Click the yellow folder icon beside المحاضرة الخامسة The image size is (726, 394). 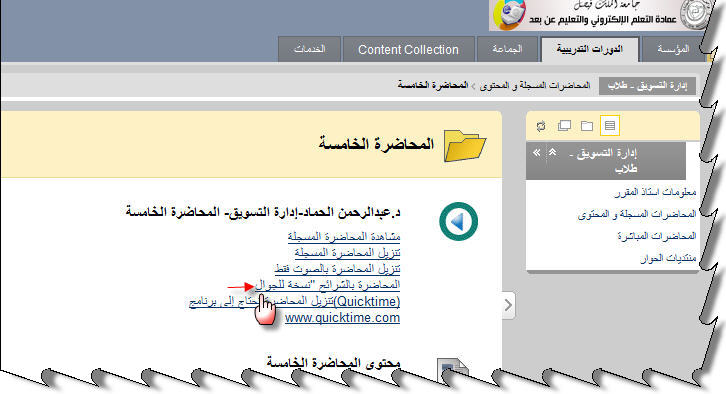pos(465,146)
